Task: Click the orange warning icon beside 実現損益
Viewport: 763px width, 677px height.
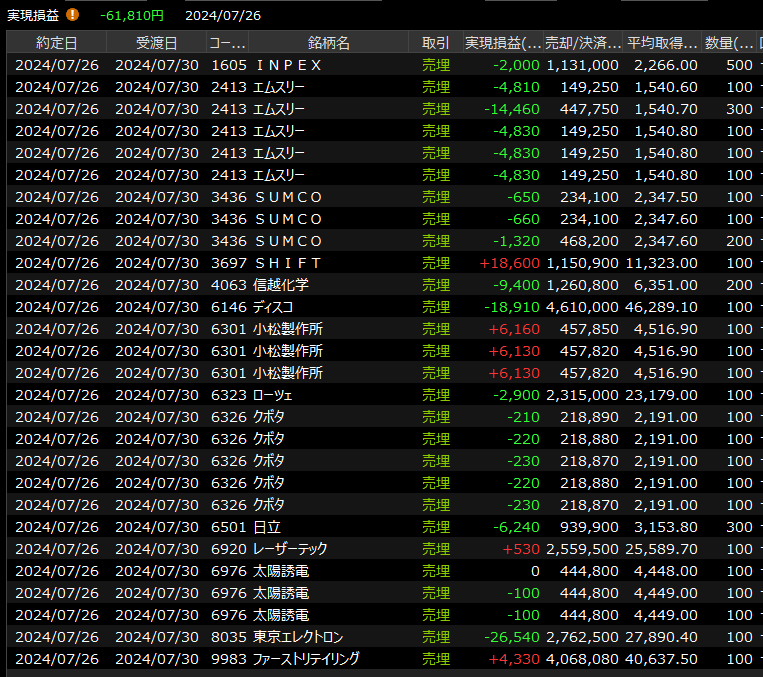Action: pyautogui.click(x=72, y=15)
